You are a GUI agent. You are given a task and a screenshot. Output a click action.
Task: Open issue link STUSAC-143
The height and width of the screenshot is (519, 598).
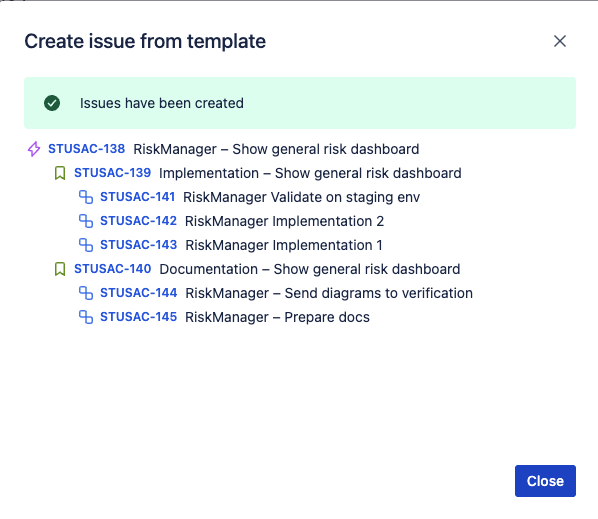pyautogui.click(x=138, y=245)
